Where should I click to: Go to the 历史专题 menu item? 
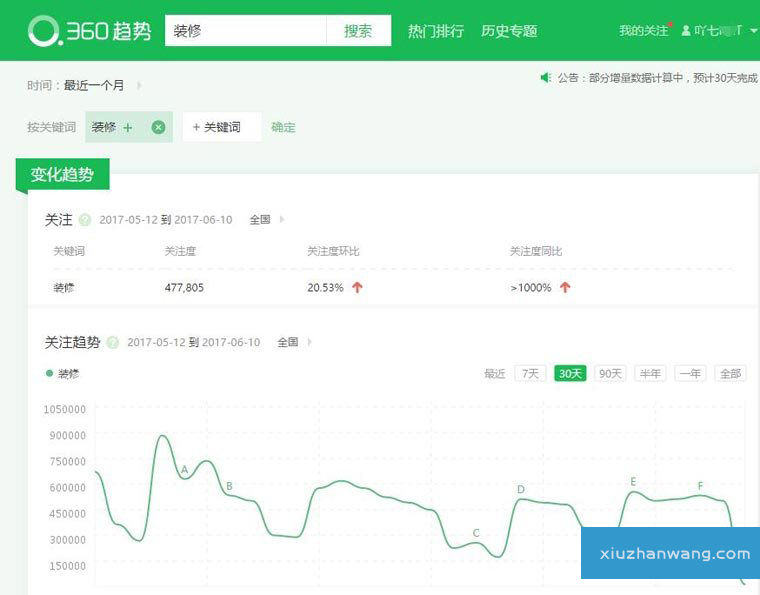coord(509,31)
